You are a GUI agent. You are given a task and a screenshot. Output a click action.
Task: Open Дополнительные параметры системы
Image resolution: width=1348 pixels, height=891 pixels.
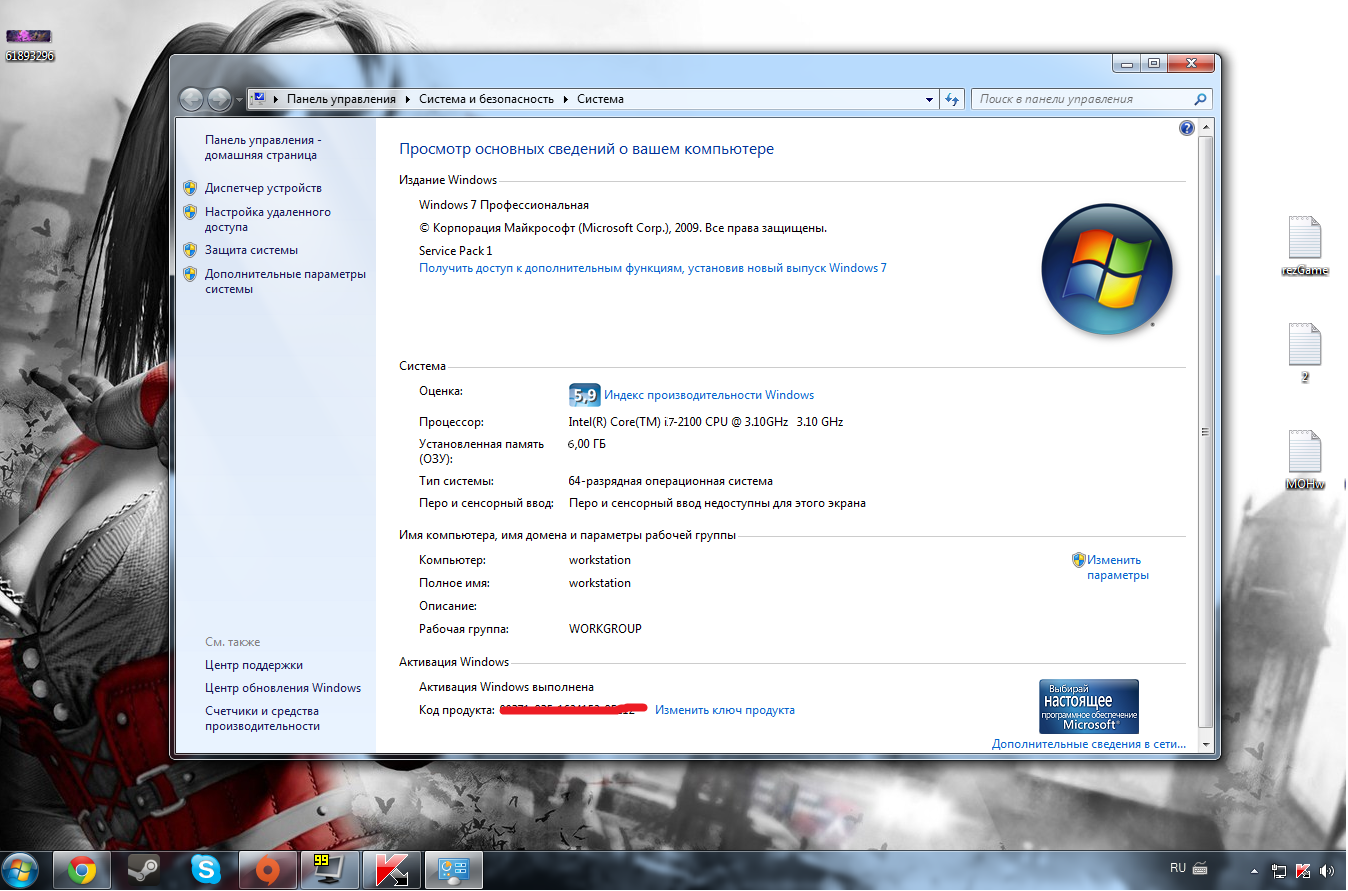click(285, 281)
